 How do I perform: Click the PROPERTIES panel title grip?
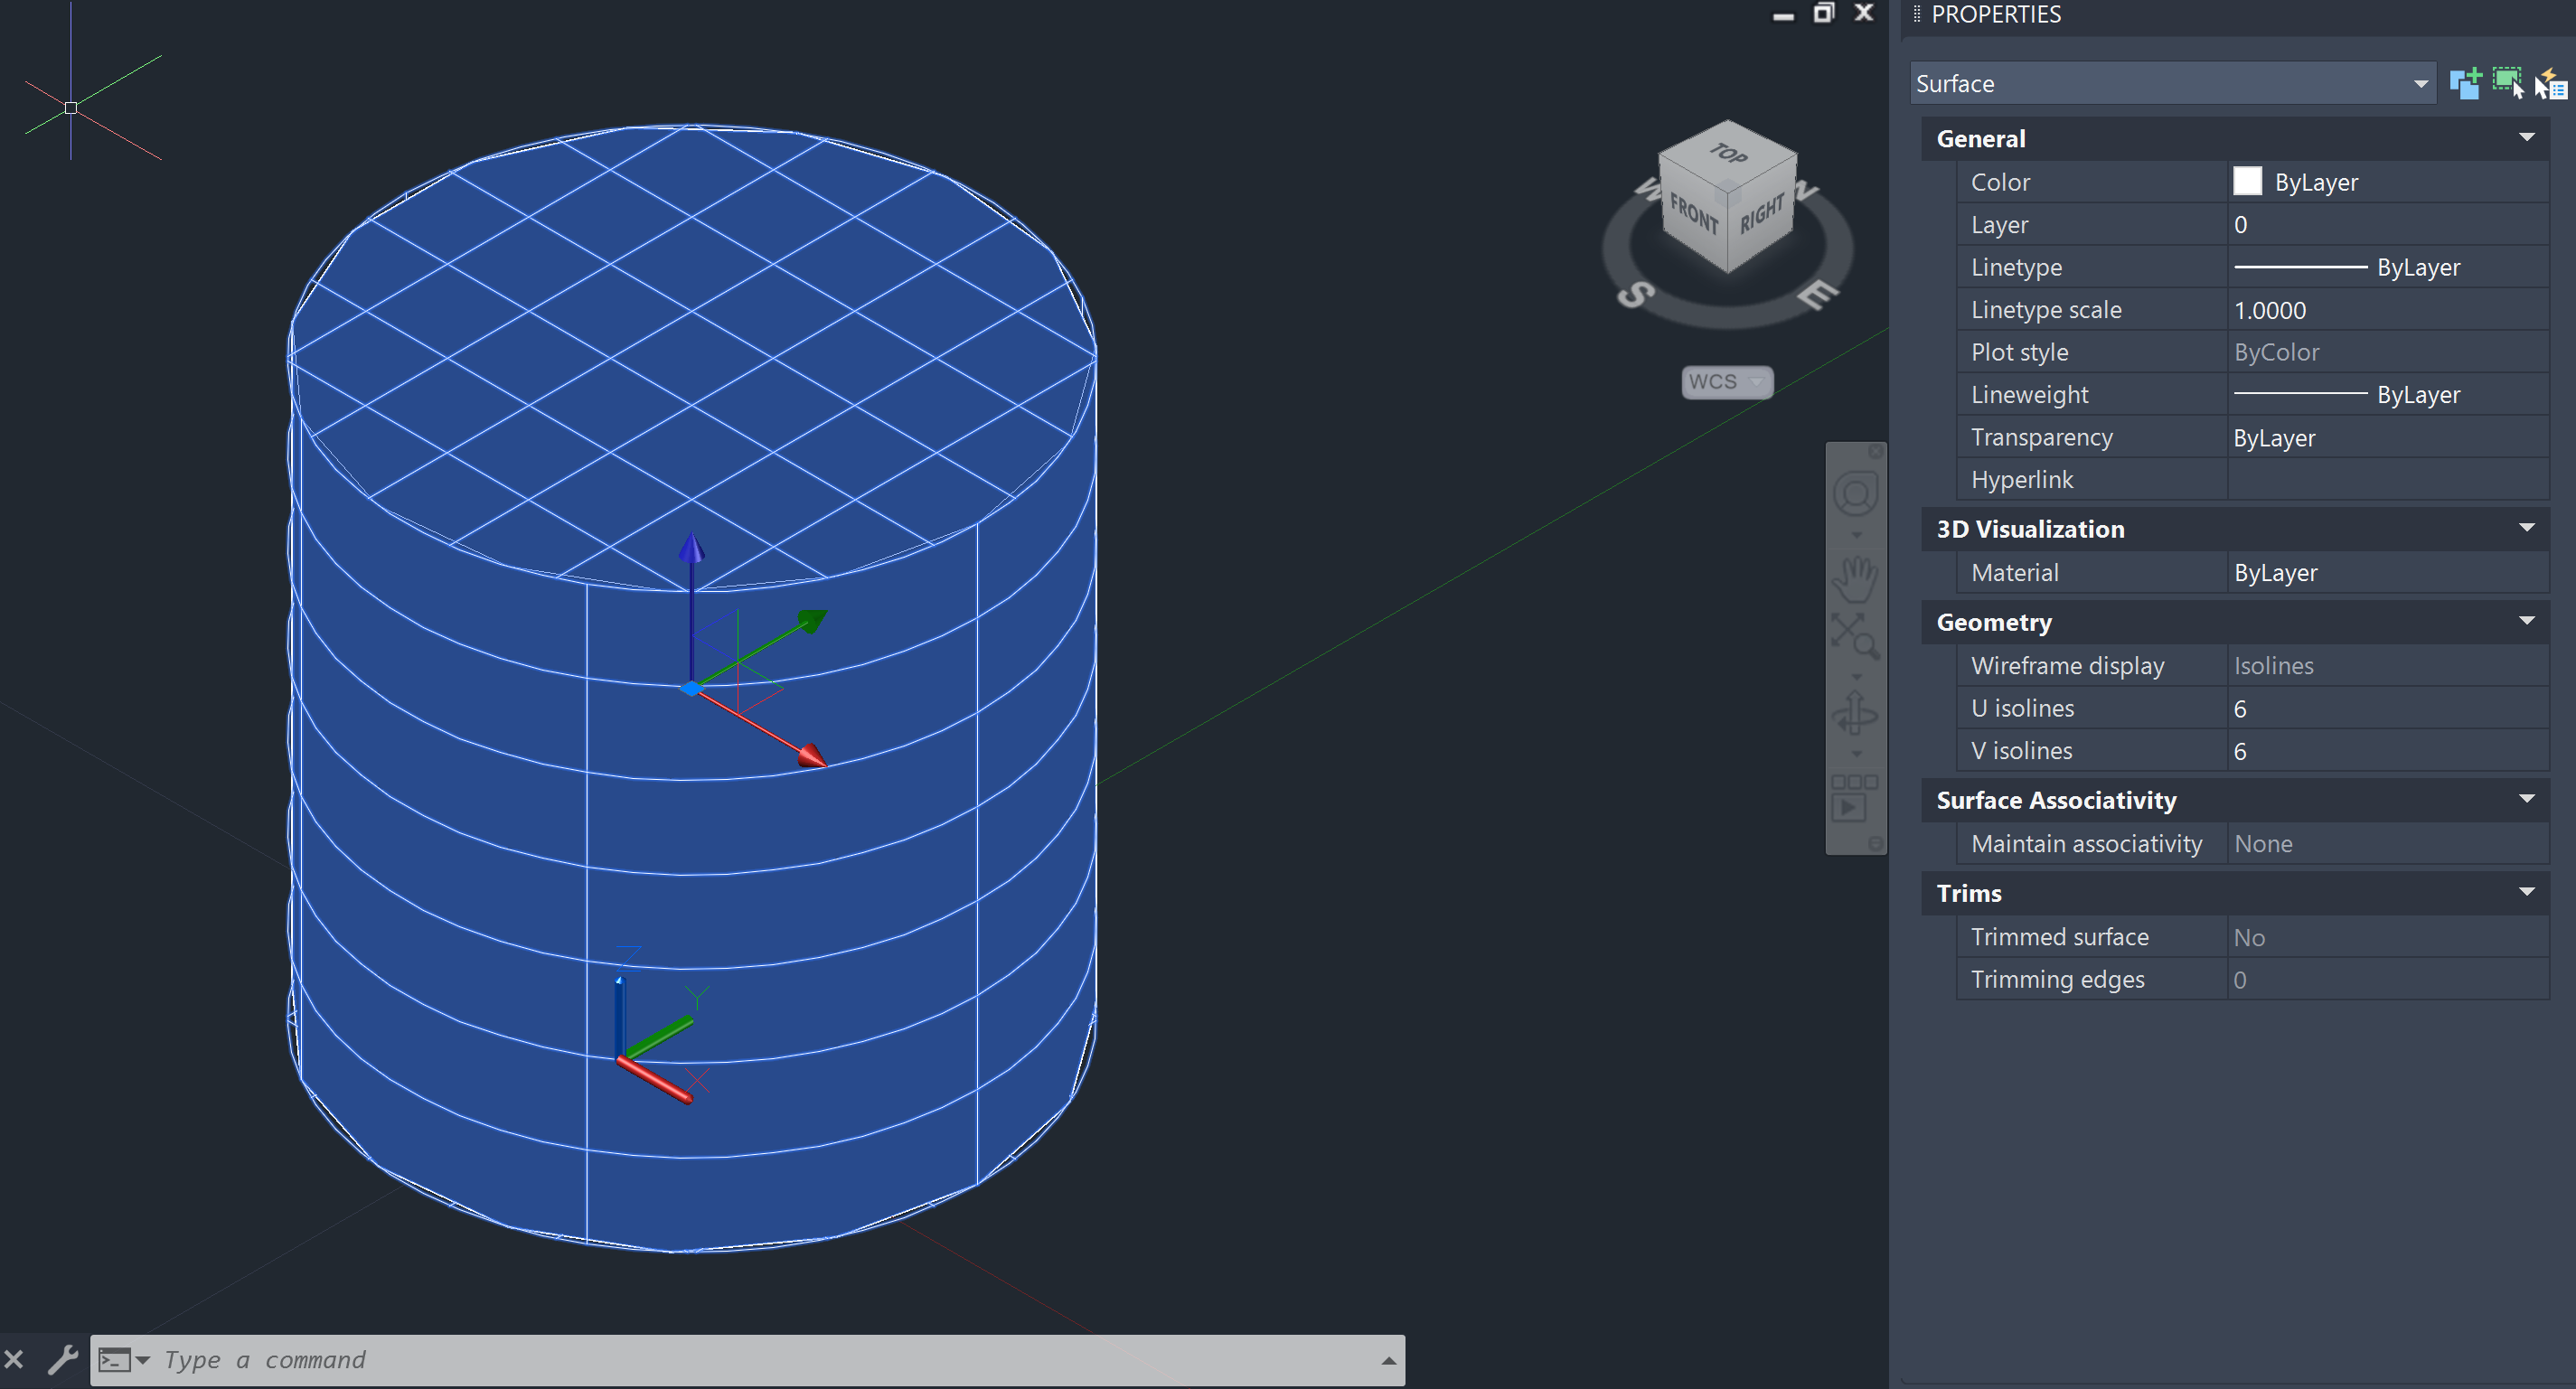1917,14
